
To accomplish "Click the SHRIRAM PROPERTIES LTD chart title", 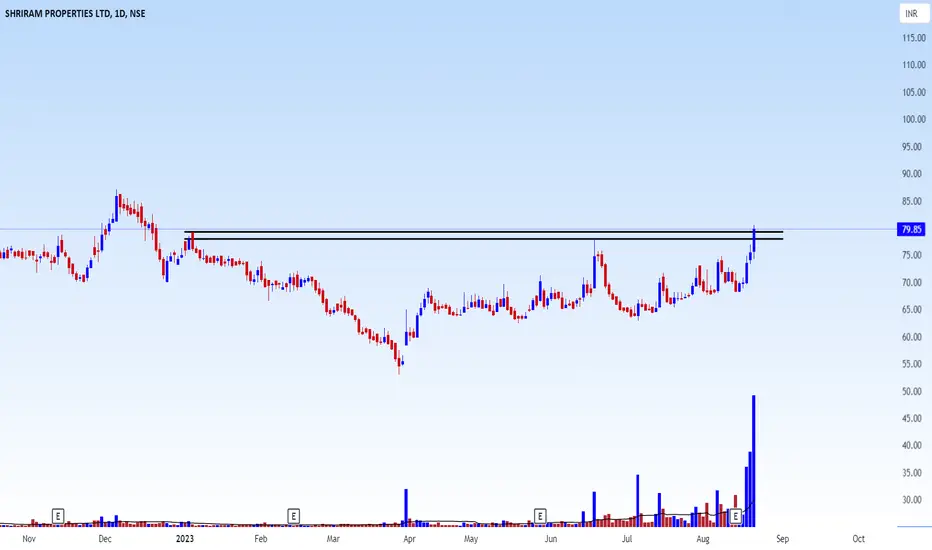I will tap(75, 13).
